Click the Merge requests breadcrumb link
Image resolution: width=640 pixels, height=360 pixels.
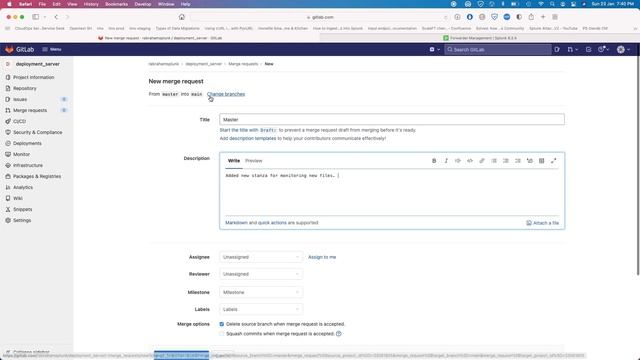tap(243, 64)
